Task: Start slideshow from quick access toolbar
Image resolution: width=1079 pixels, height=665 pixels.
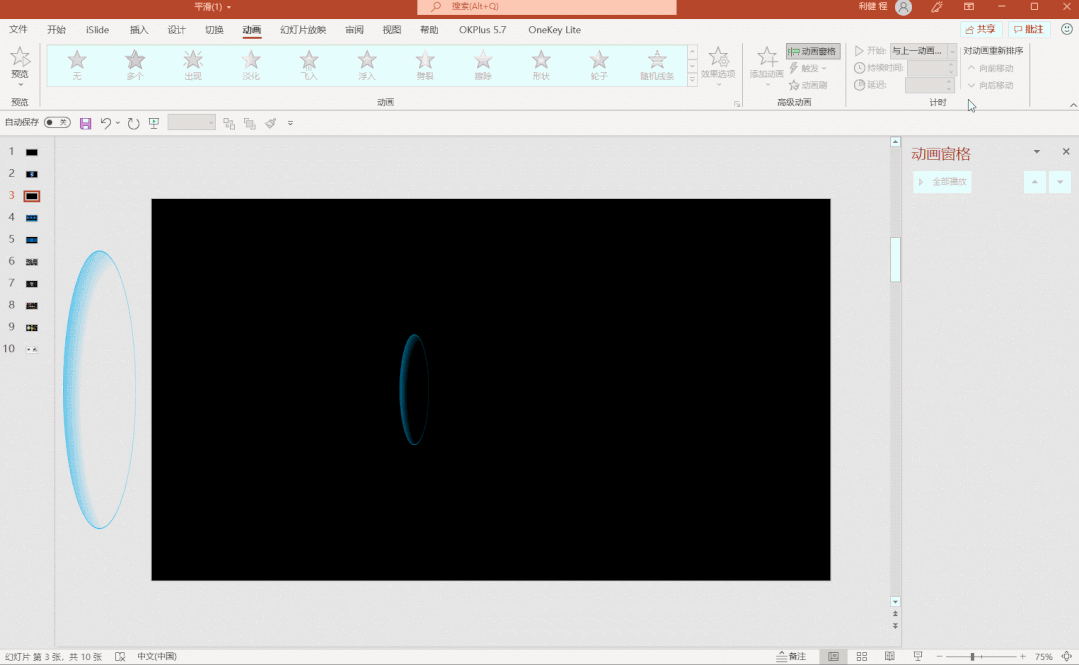Action: coord(154,123)
